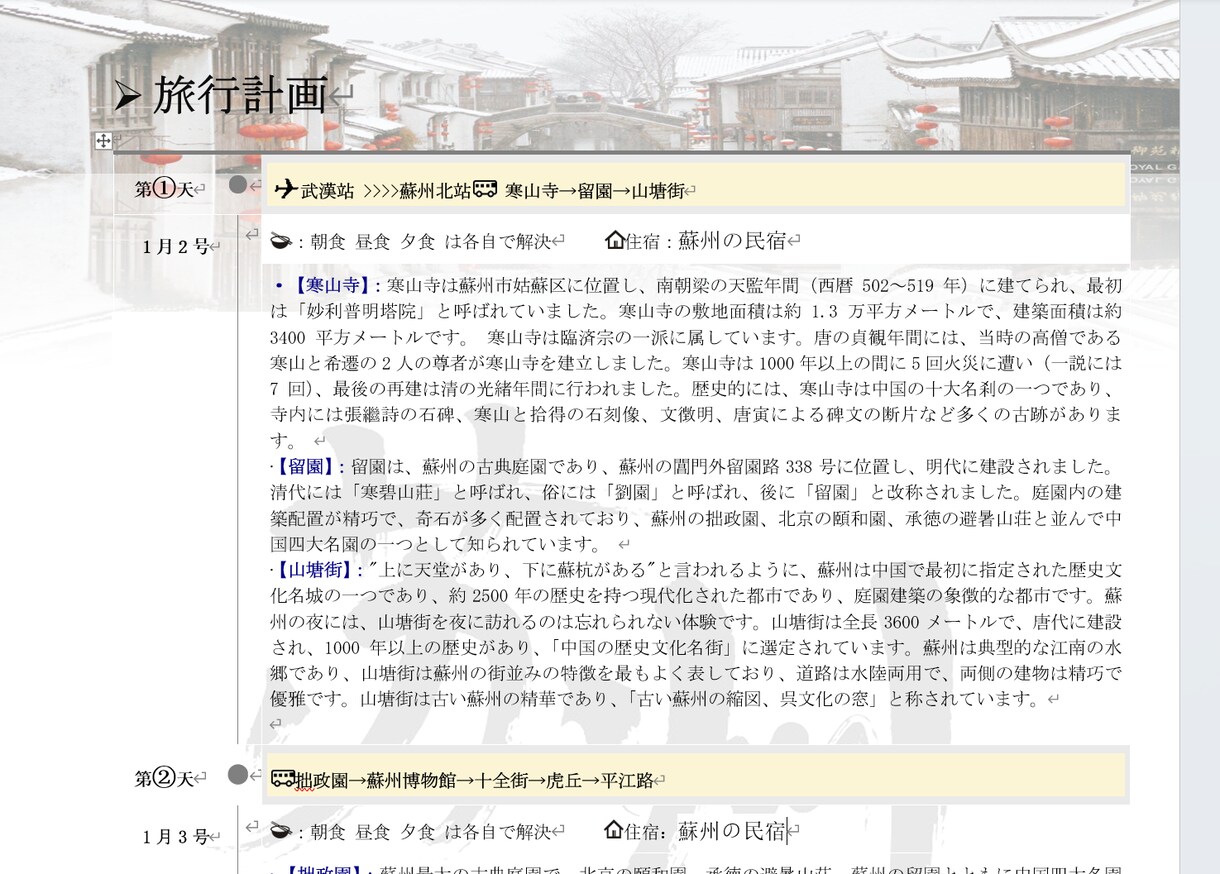Viewport: 1220px width, 874px height.
Task: Select the bus icon after 蘇州北站
Action: pos(485,189)
